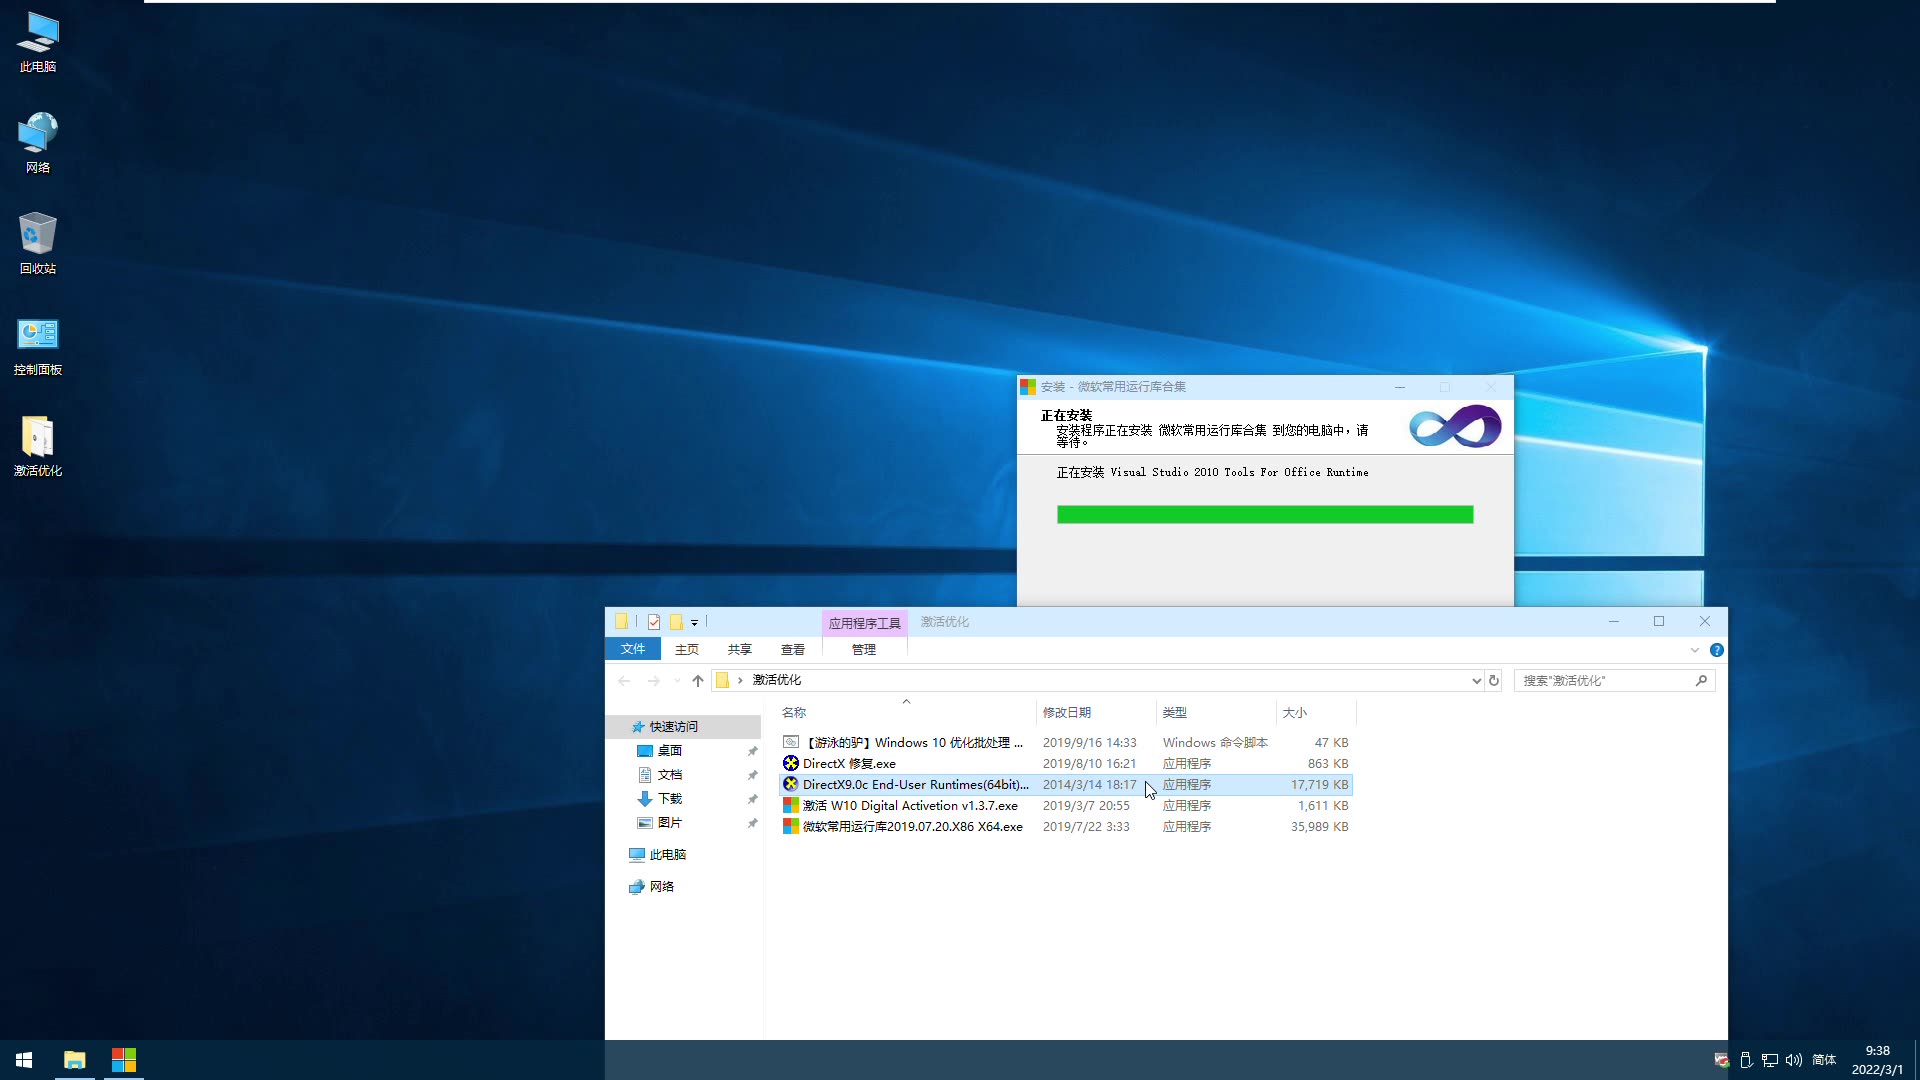Unpin 图片 from Quick access
This screenshot has width=1920, height=1080.
[752, 823]
